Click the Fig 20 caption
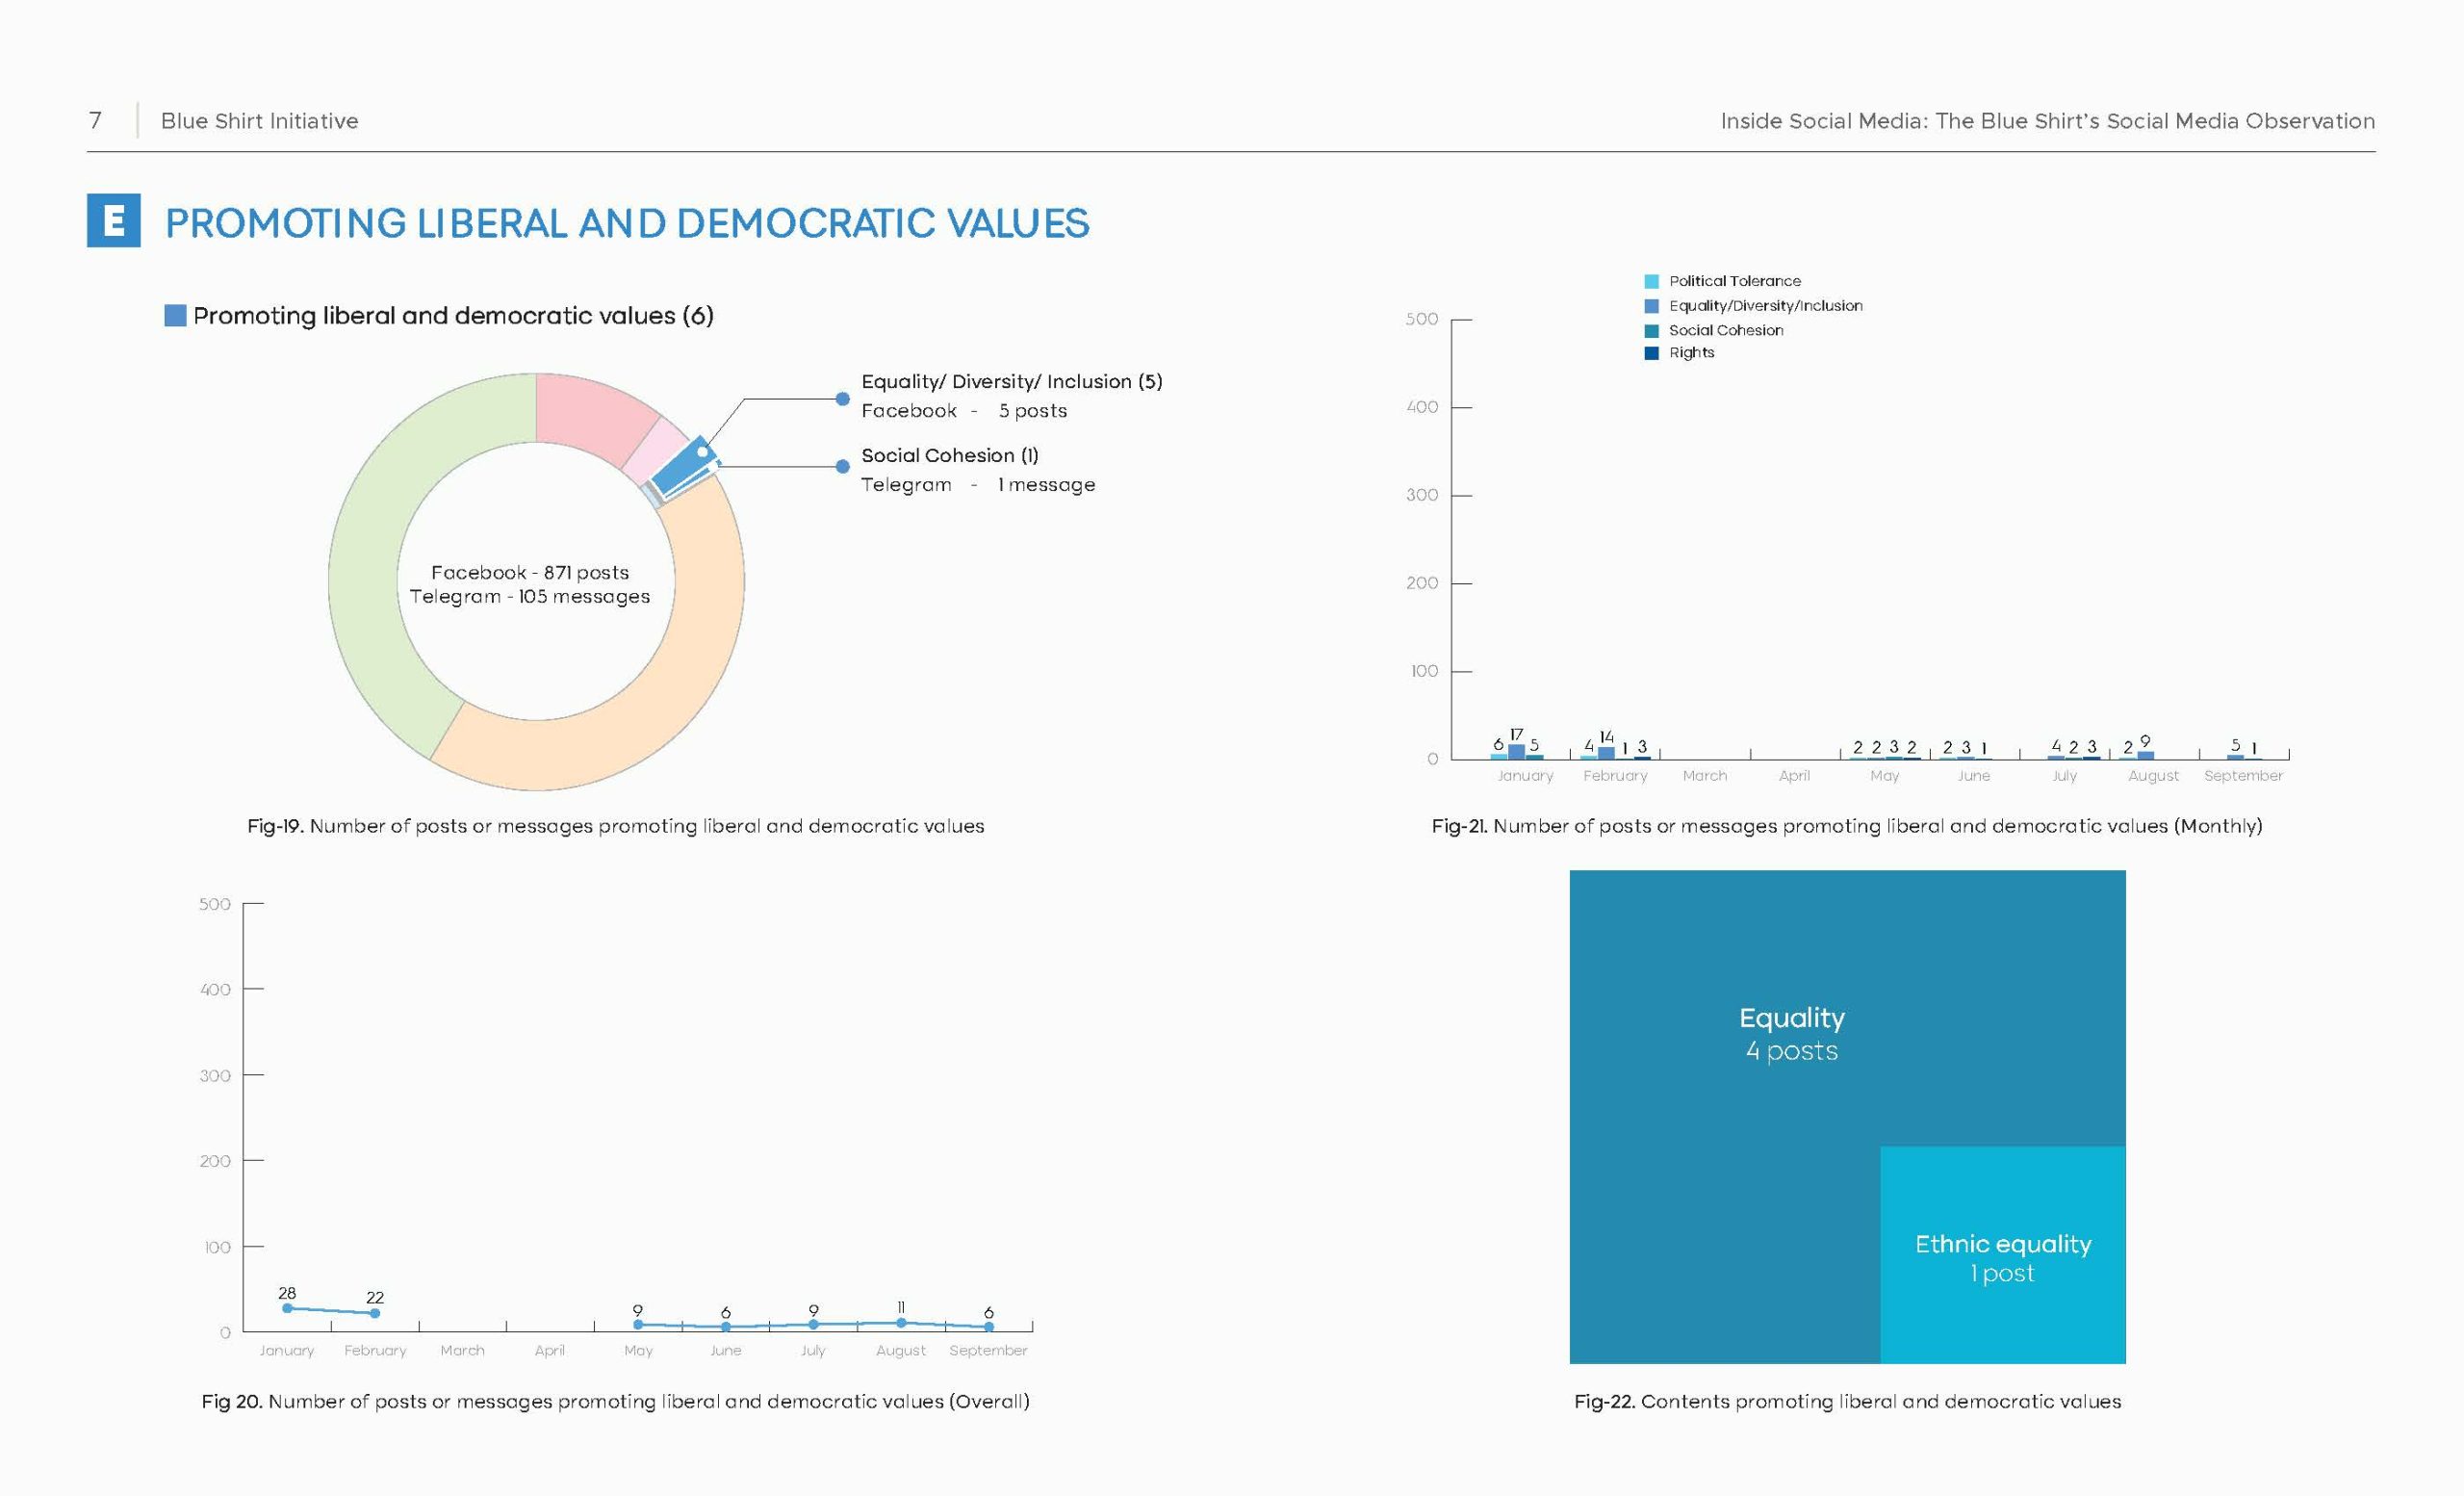Viewport: 2464px width, 1496px height. 616,1401
